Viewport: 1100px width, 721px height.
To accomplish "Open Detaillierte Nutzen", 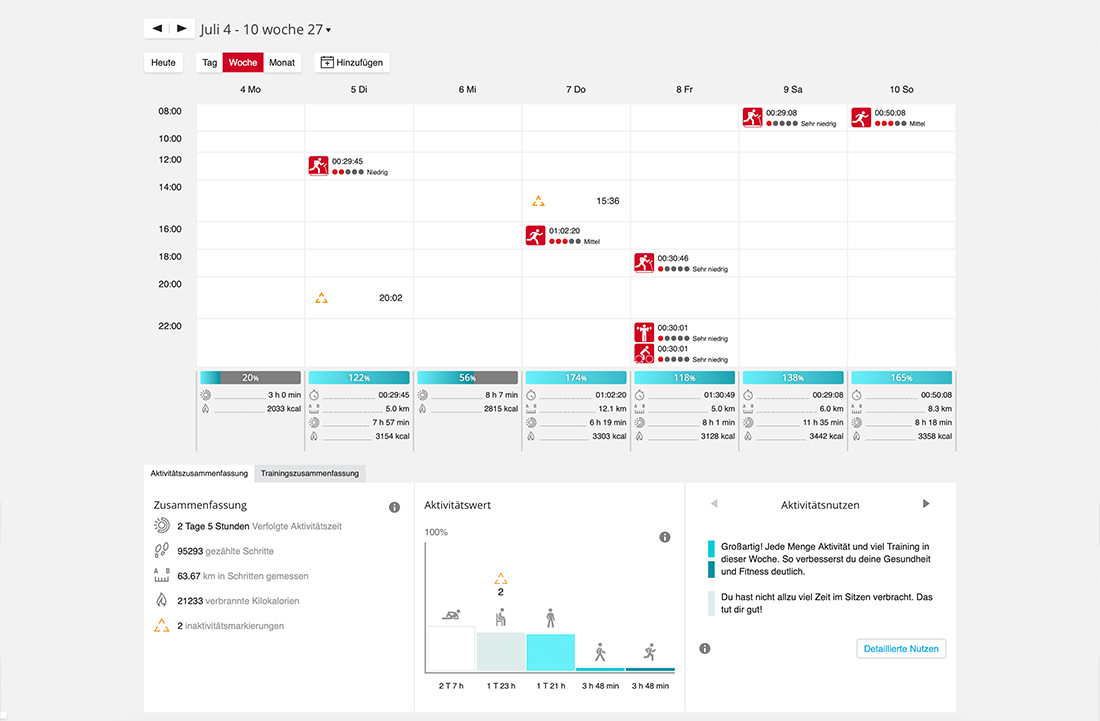I will (901, 649).
